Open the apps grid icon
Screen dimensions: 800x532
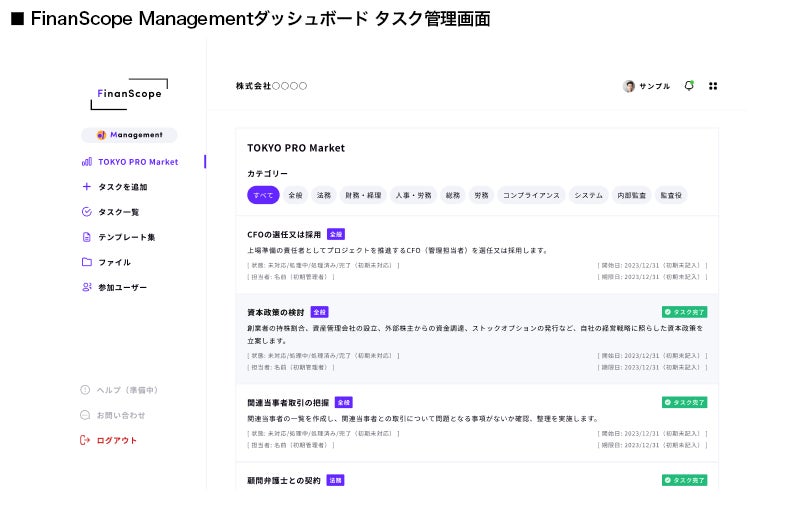[x=713, y=86]
